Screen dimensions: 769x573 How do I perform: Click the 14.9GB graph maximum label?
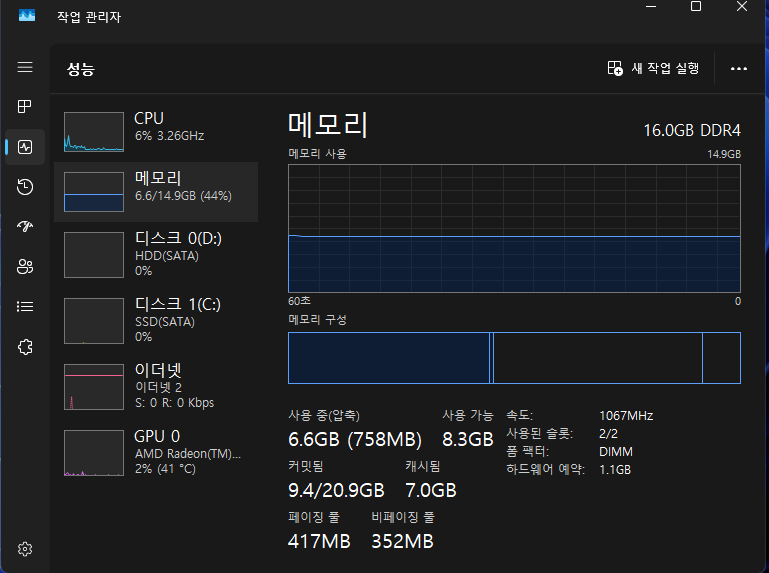[x=723, y=154]
